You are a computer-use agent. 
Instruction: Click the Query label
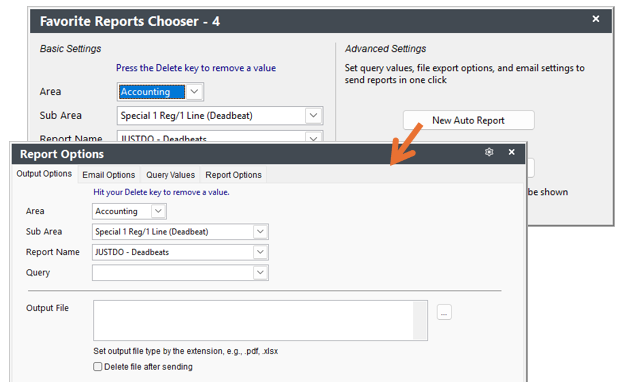point(38,273)
